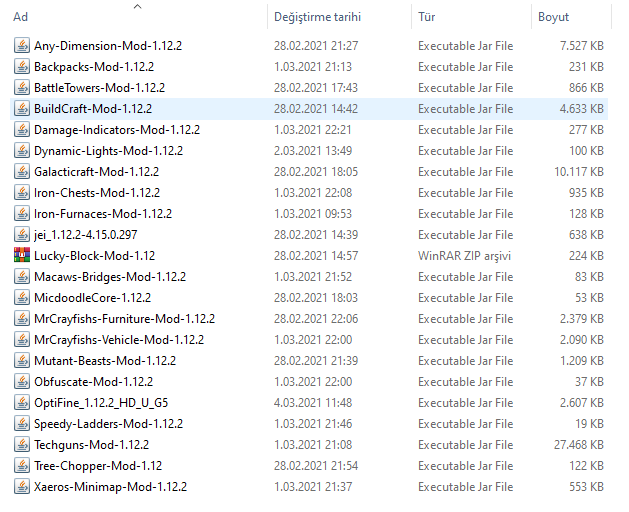Image resolution: width=629 pixels, height=512 pixels.
Task: Select file name Mutant-Beasts-Mod-1.12.2
Action: coord(105,361)
